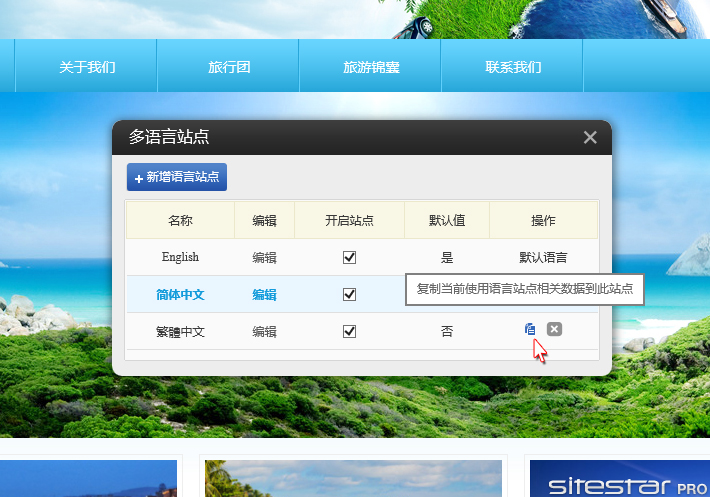Viewport: 710px width, 497px height.
Task: Close the 多语言站点 dialog
Action: (x=590, y=137)
